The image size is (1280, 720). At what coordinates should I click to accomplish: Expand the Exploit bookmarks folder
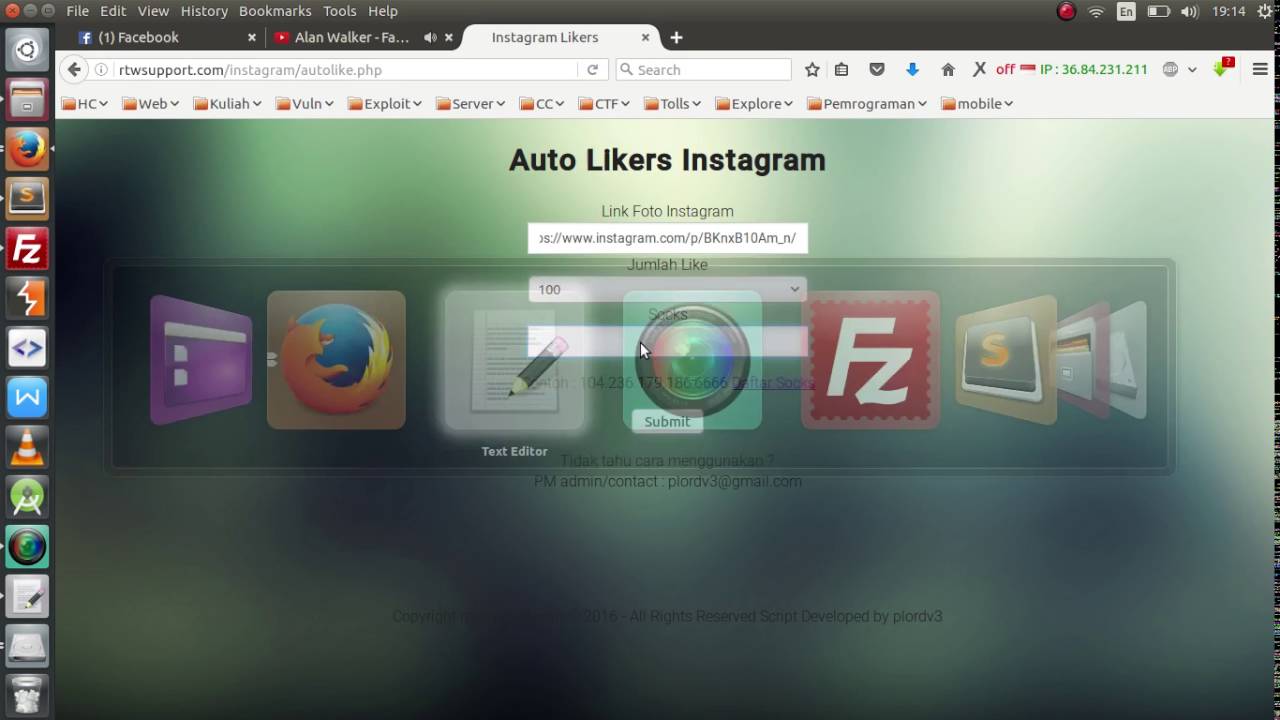384,103
